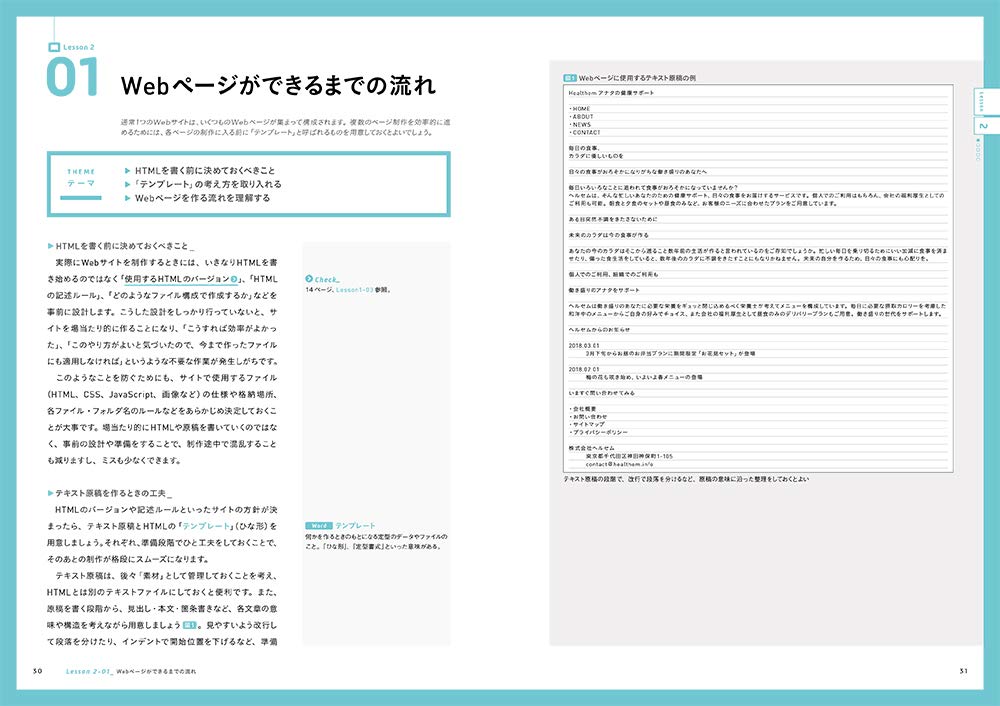
Task: Click page number 30
Action: [37, 671]
